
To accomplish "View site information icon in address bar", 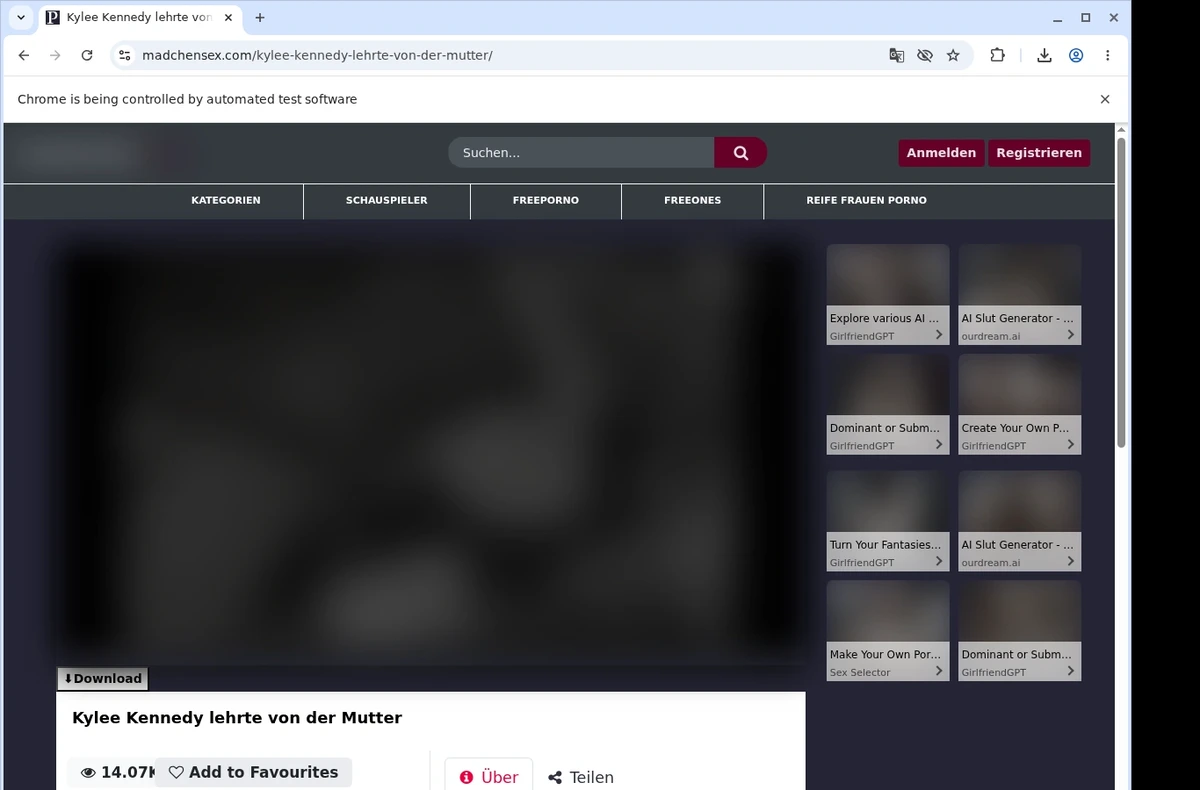I will (x=124, y=56).
